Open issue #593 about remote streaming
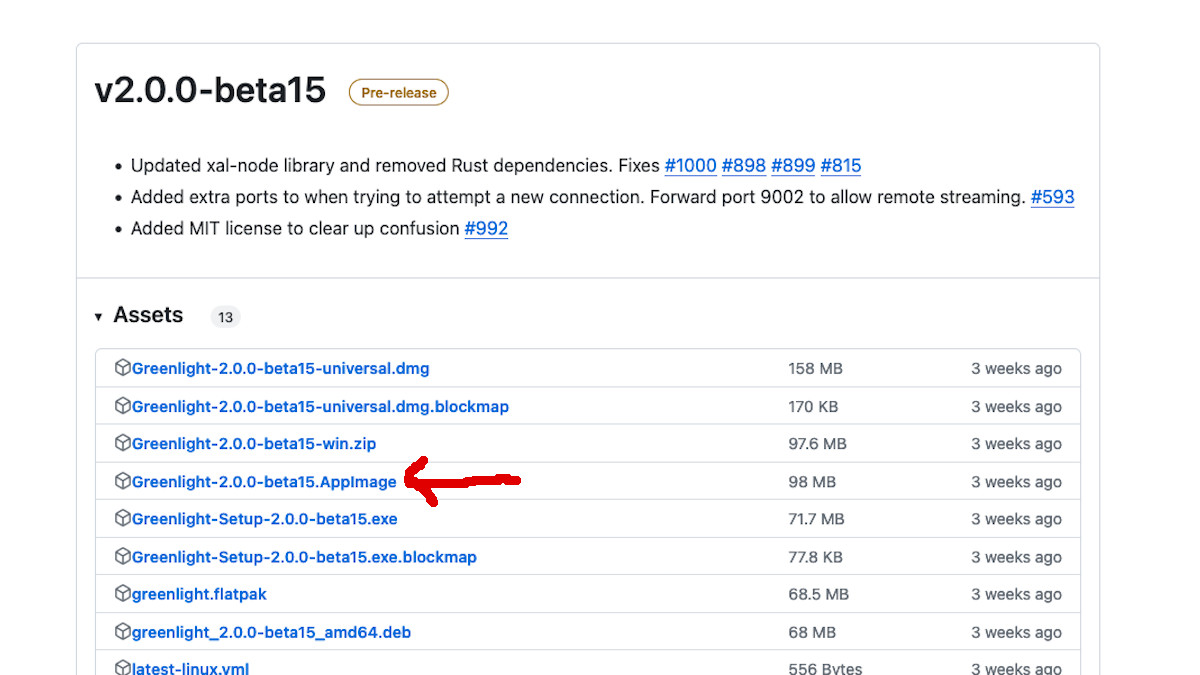 point(1052,197)
